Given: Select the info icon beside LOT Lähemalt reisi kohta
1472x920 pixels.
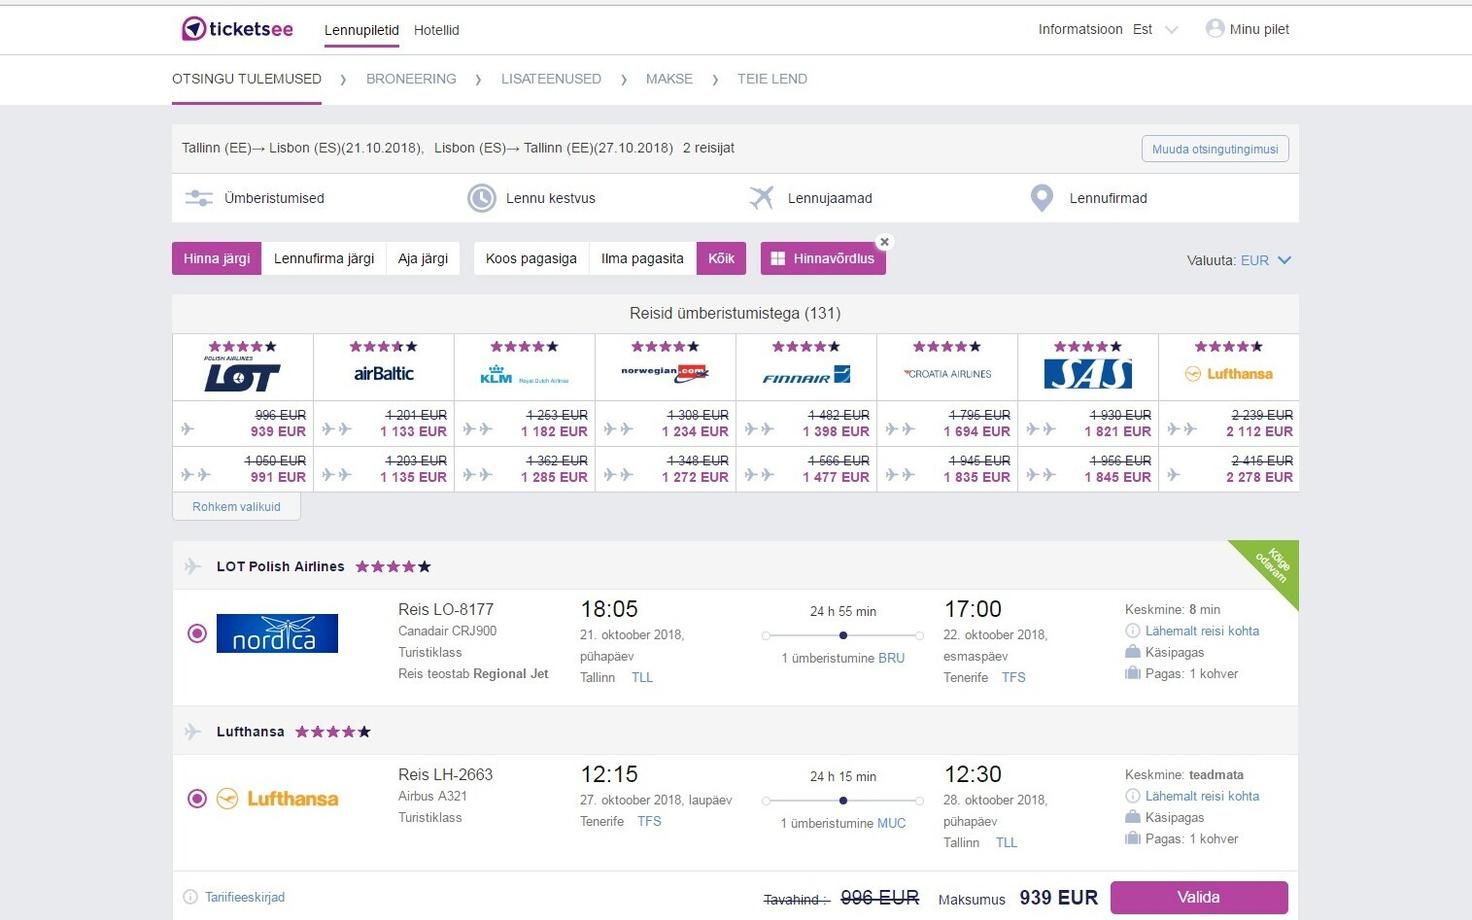Looking at the screenshot, I should [1132, 631].
